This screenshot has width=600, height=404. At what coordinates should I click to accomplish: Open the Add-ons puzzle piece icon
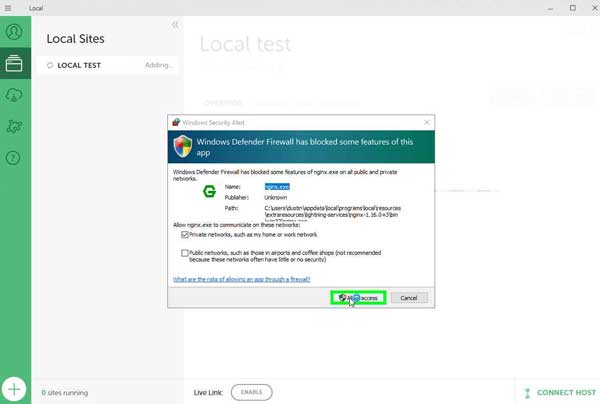[14, 126]
